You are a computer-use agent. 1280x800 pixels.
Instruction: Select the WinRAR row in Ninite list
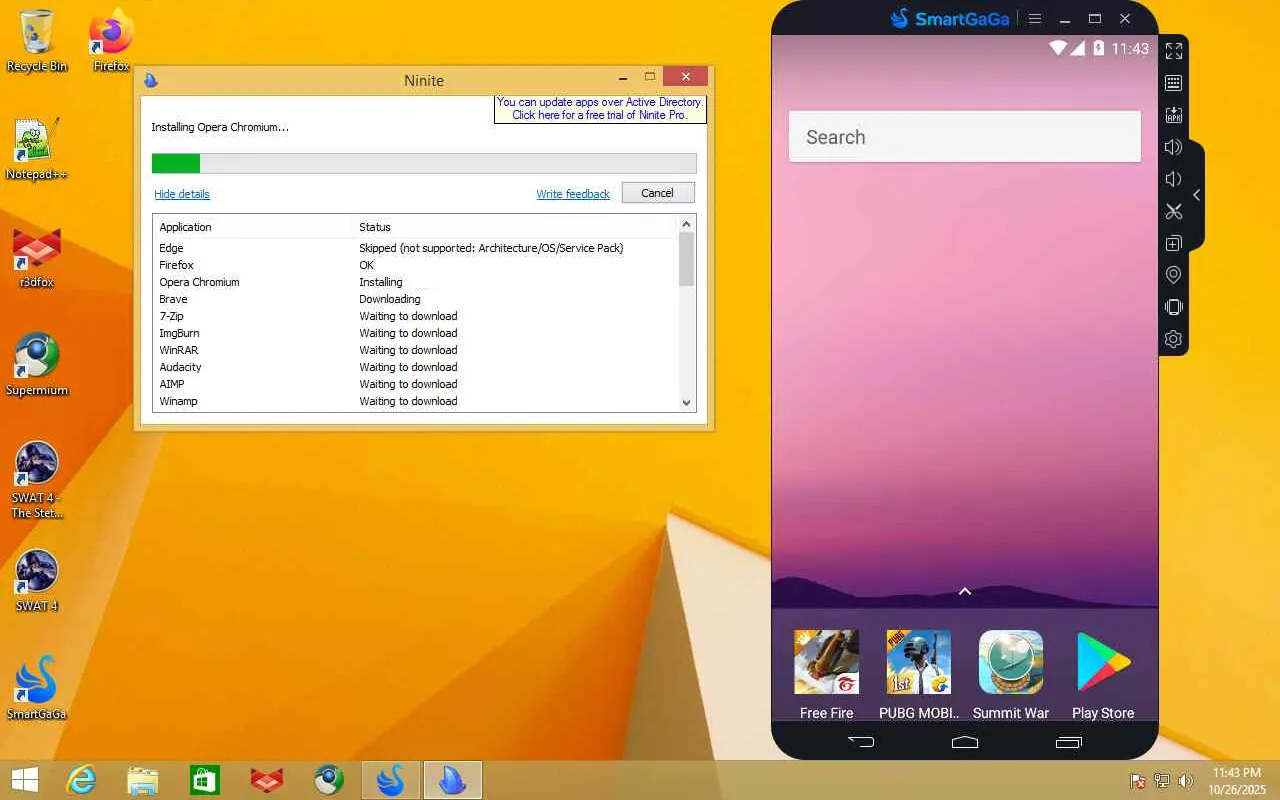(416, 350)
